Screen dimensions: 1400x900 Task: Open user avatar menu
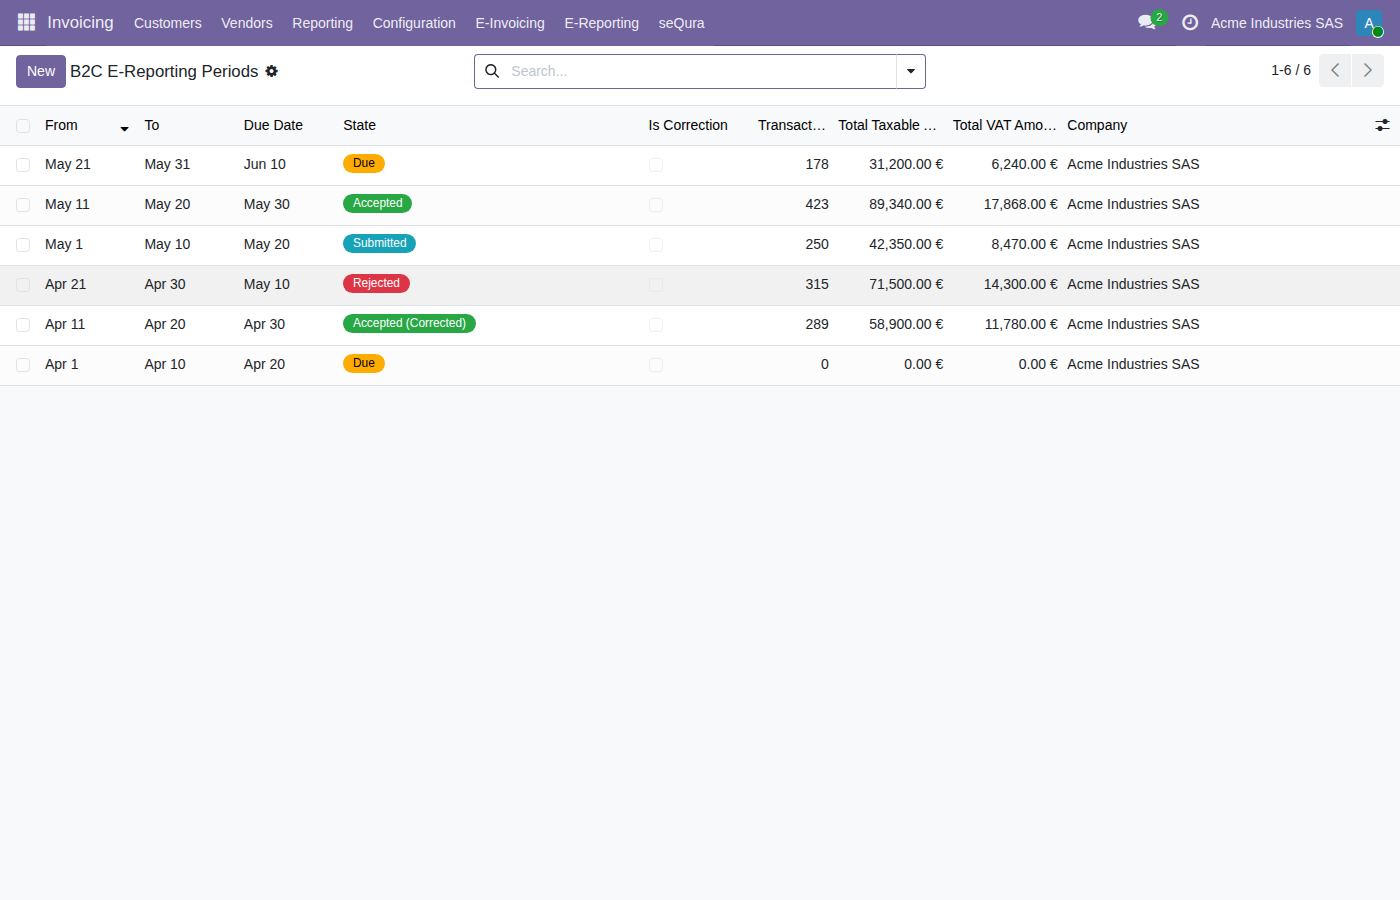click(1369, 23)
